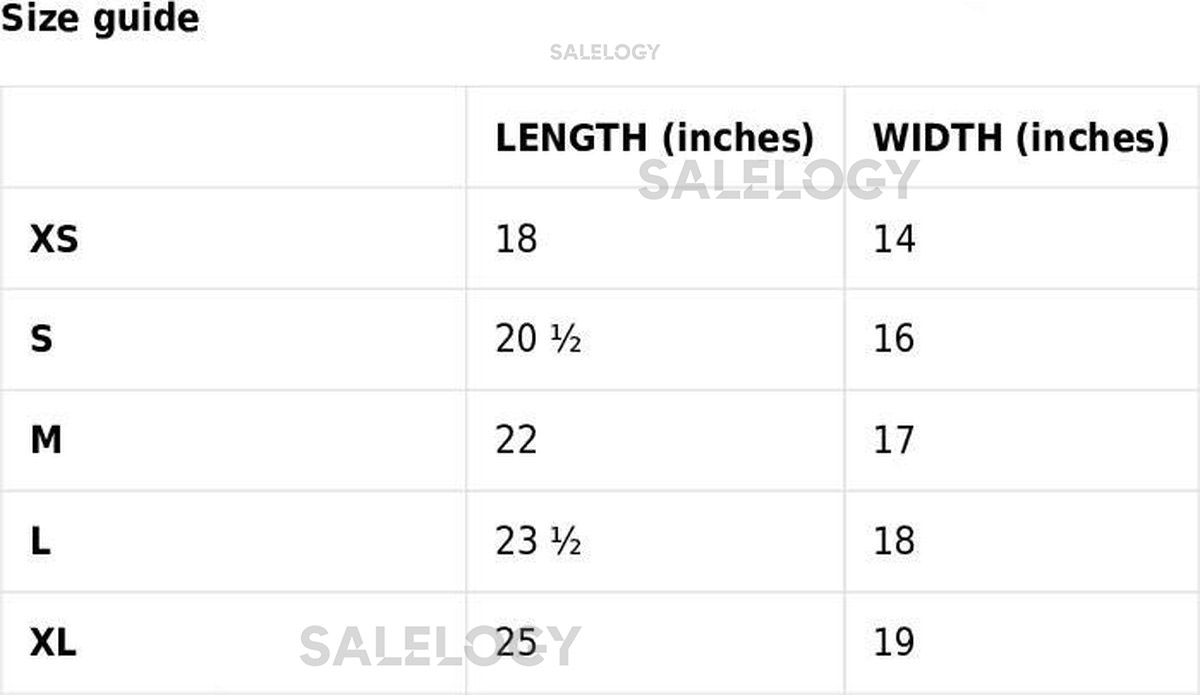Click the XS width value 14

pos(894,240)
